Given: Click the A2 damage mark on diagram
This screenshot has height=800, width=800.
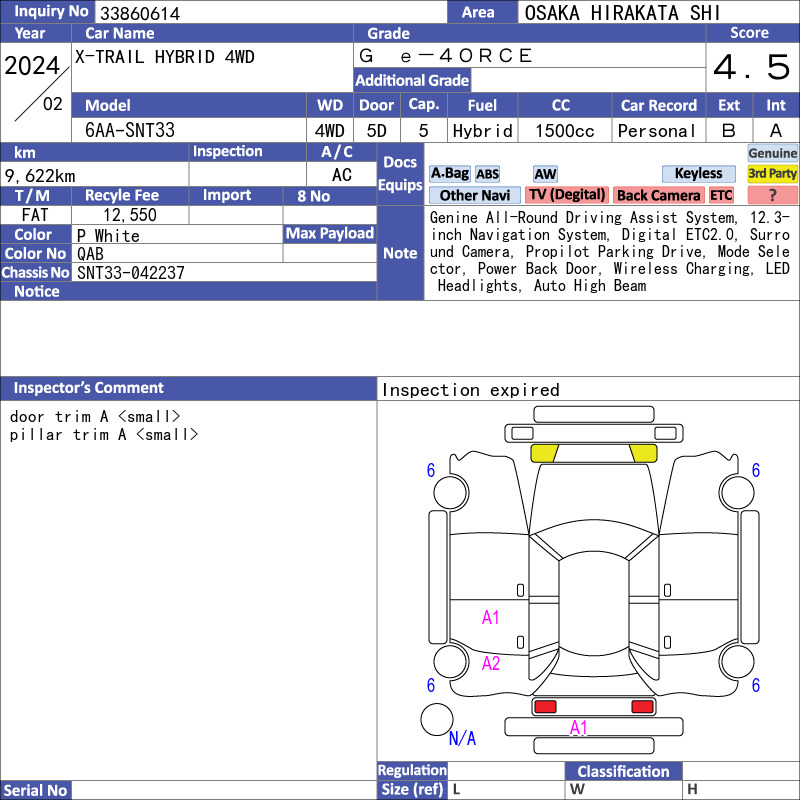Looking at the screenshot, I should pyautogui.click(x=491, y=664).
